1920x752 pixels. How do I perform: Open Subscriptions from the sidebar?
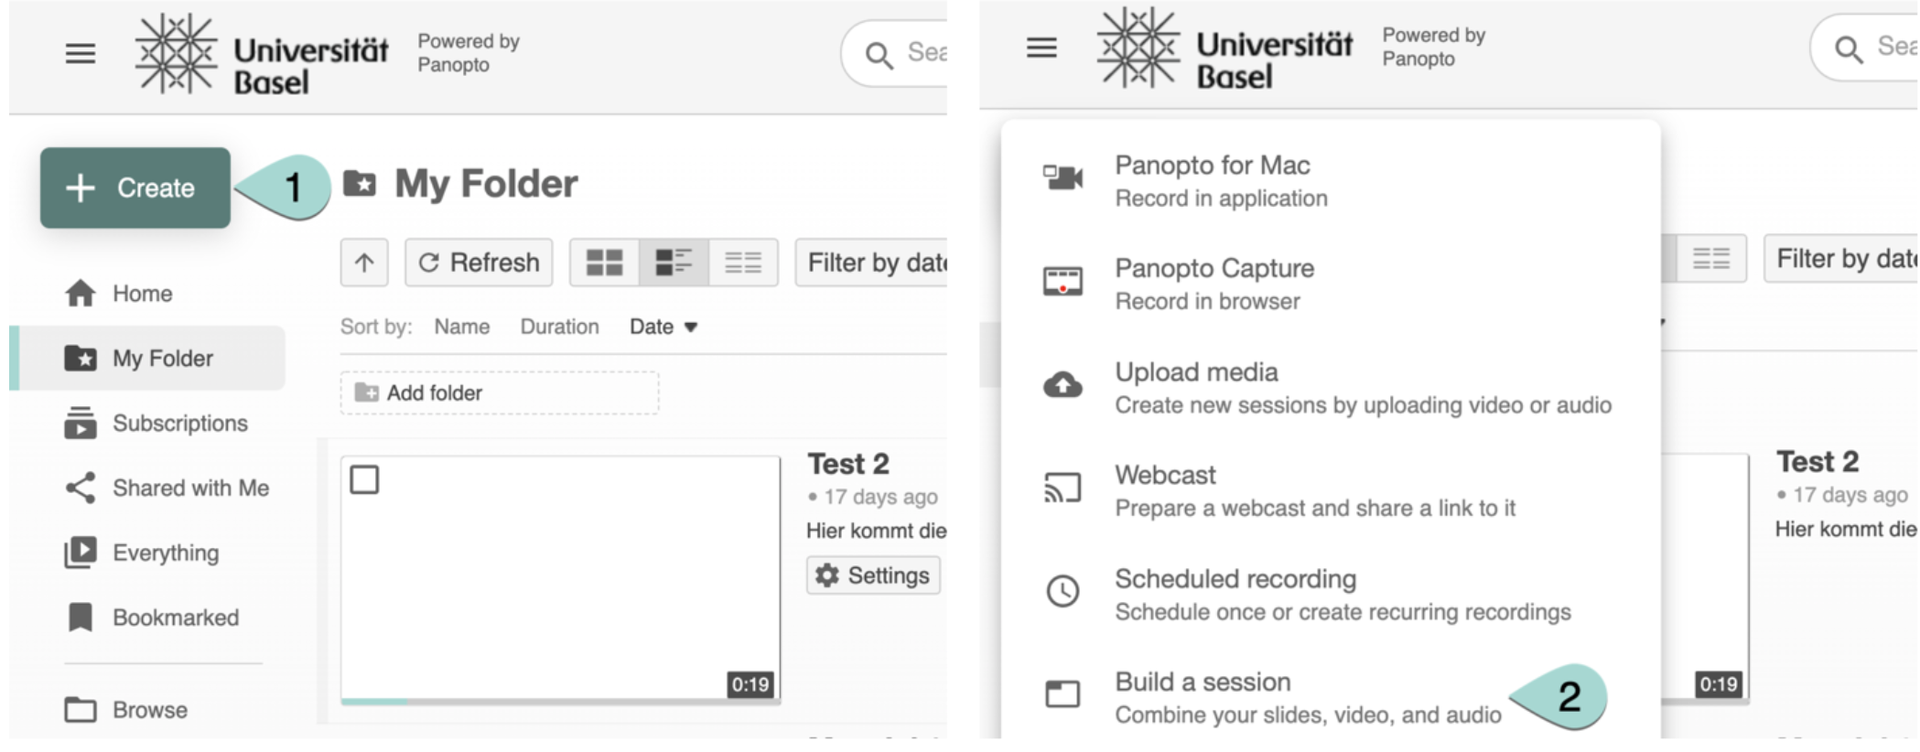(x=179, y=423)
